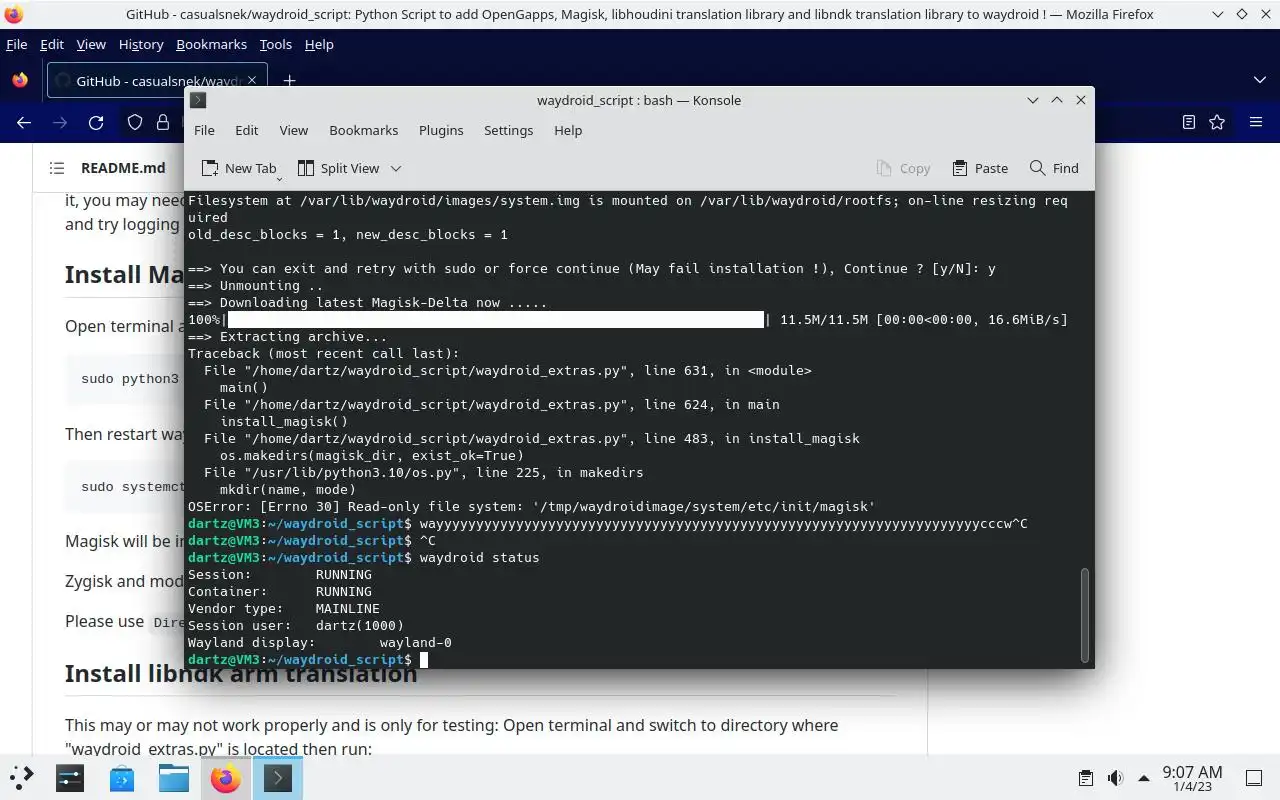Expand the list all tabs dropdown
This screenshot has height=800, width=1280.
pos(1259,80)
